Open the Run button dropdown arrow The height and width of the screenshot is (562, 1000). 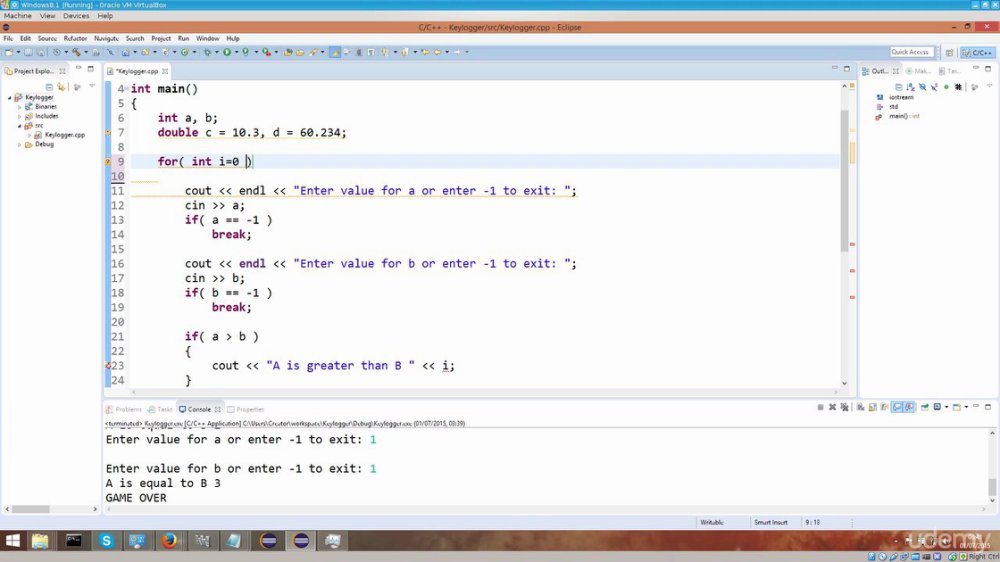(236, 52)
